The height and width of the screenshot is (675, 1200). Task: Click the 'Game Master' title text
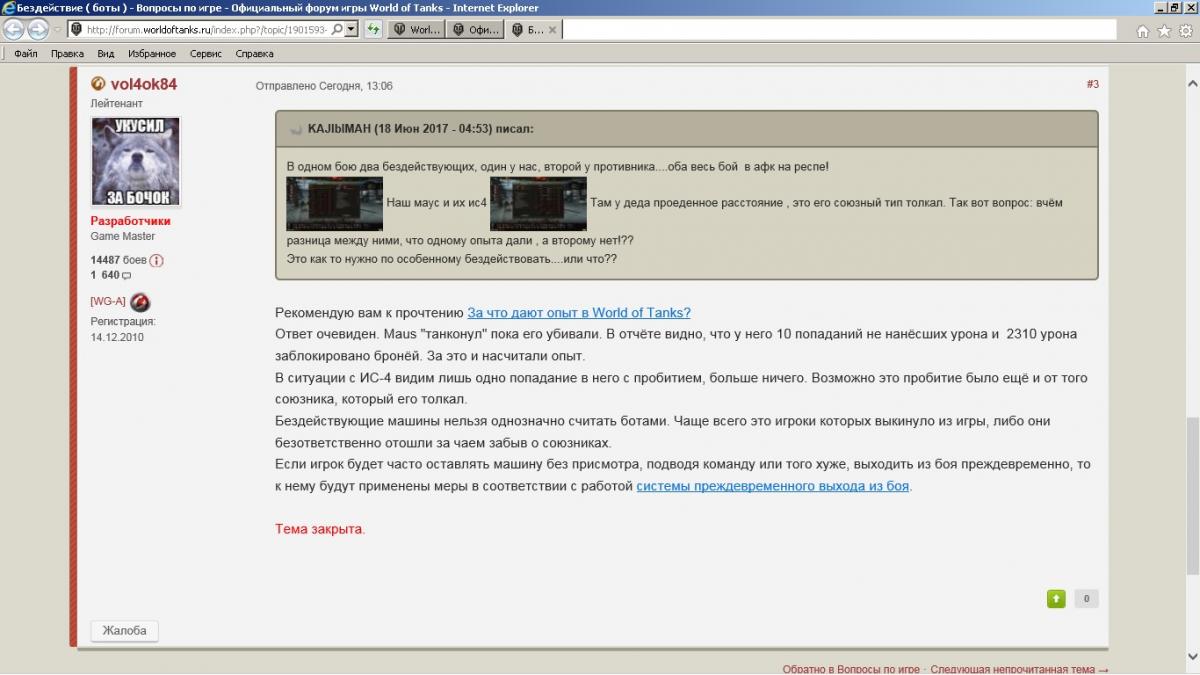123,236
